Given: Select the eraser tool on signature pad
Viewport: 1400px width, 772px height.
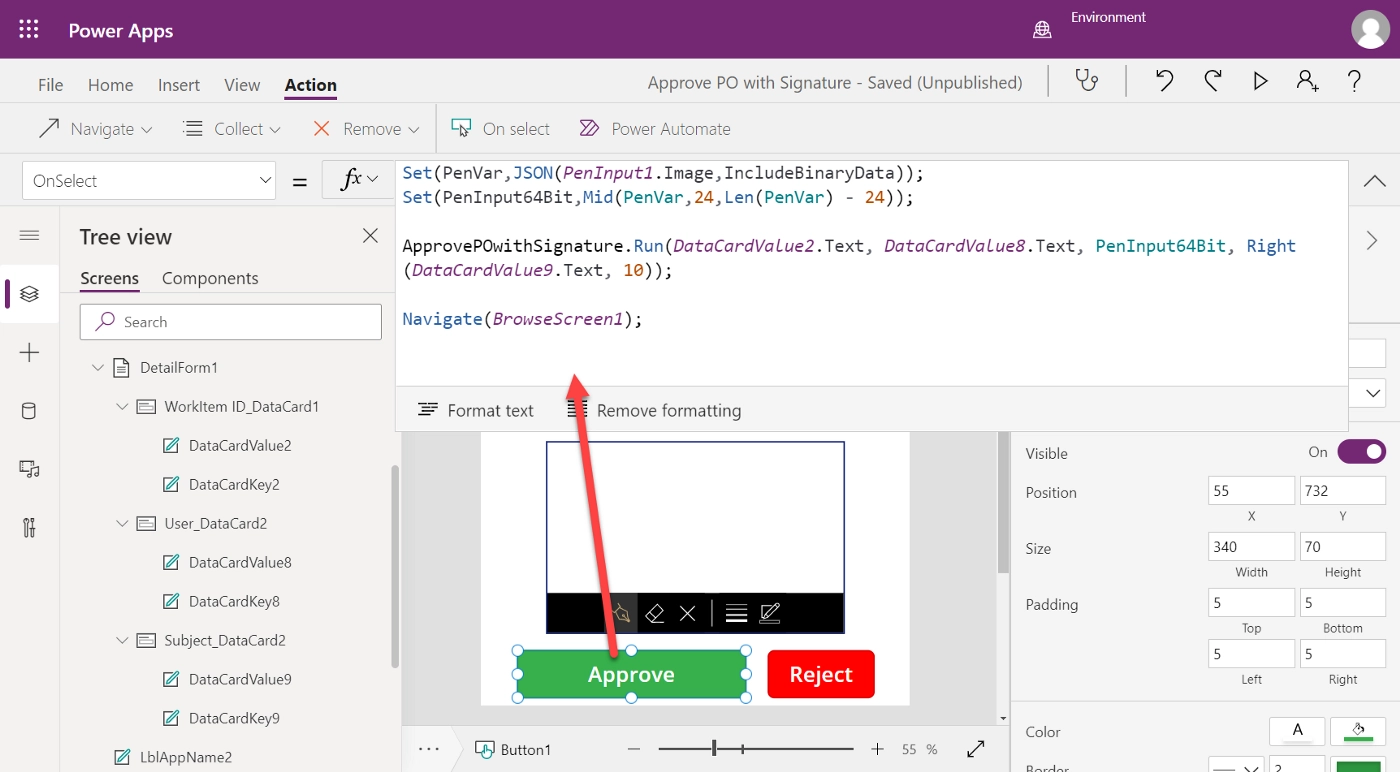Looking at the screenshot, I should pyautogui.click(x=654, y=613).
